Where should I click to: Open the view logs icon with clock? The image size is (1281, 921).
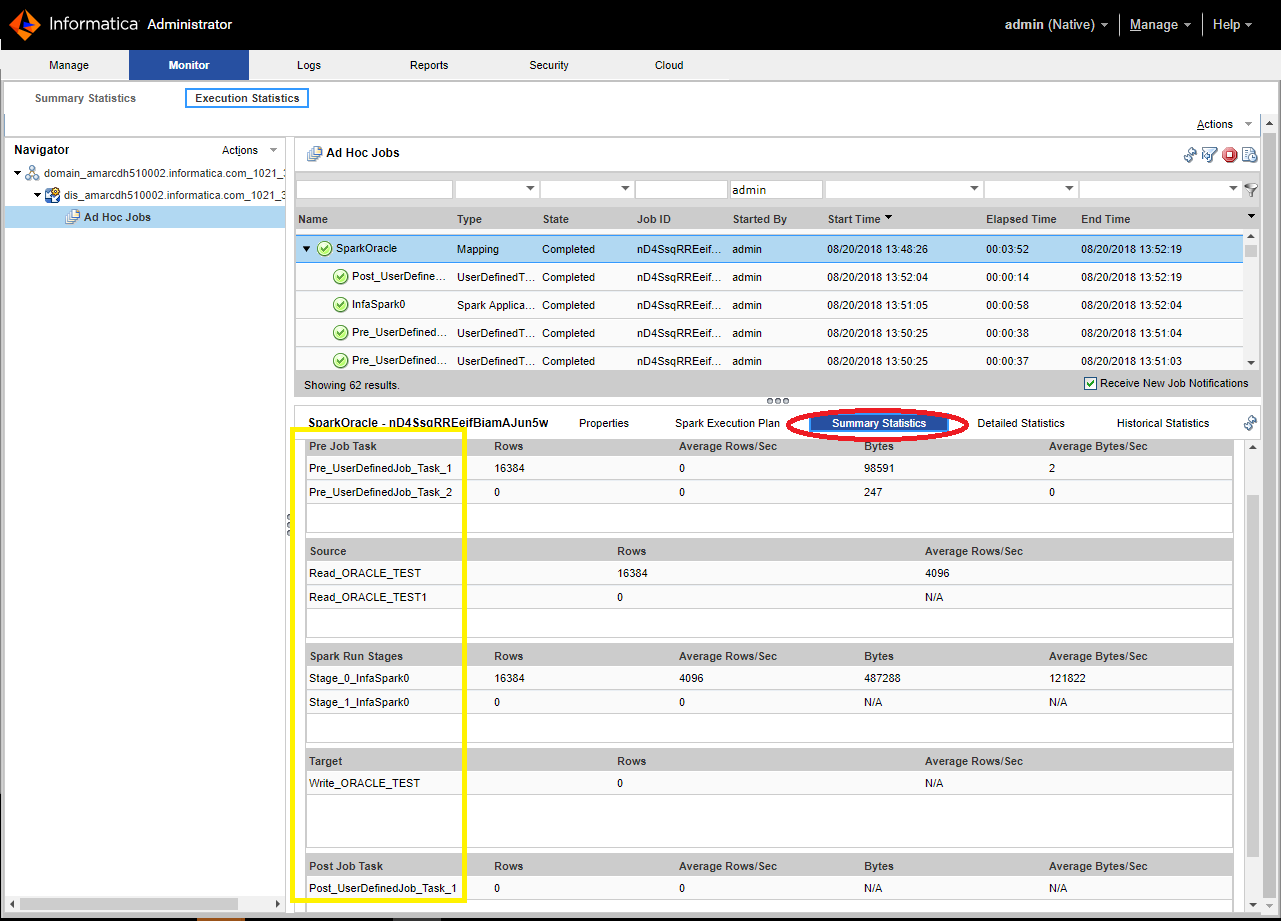pos(1249,155)
